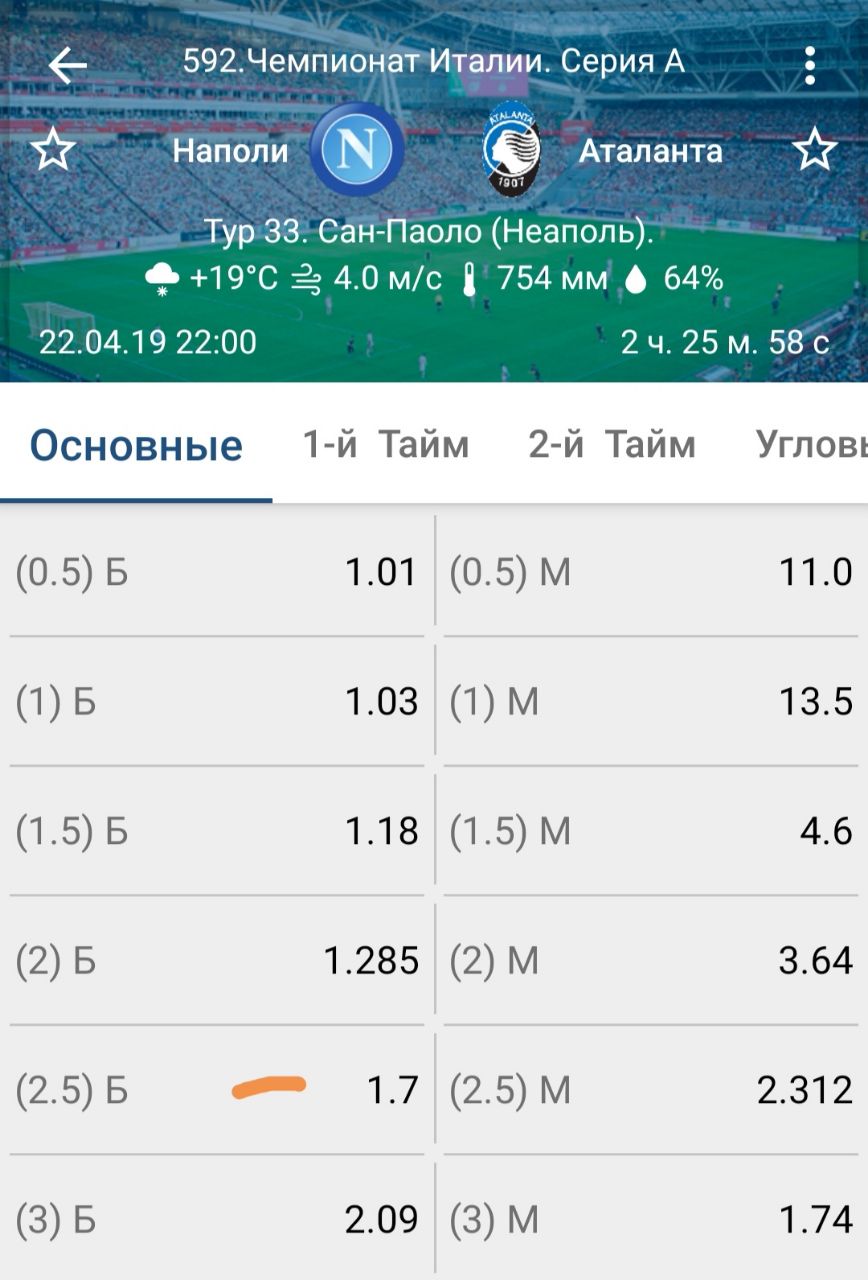Image resolution: width=868 pixels, height=1280 pixels.
Task: Tap the pressure thermometer icon
Action: coord(469,280)
